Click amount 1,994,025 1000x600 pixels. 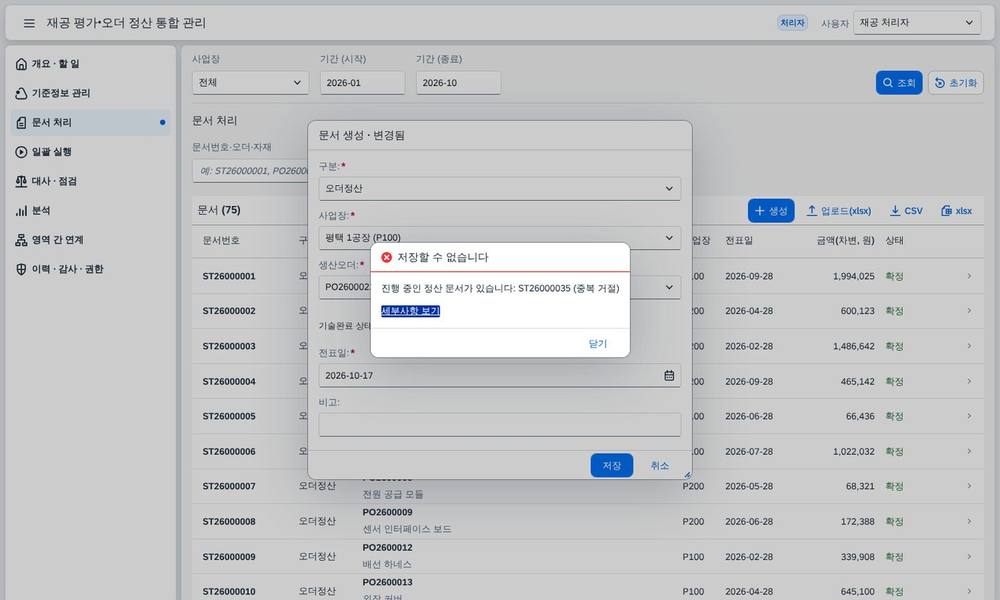853,276
